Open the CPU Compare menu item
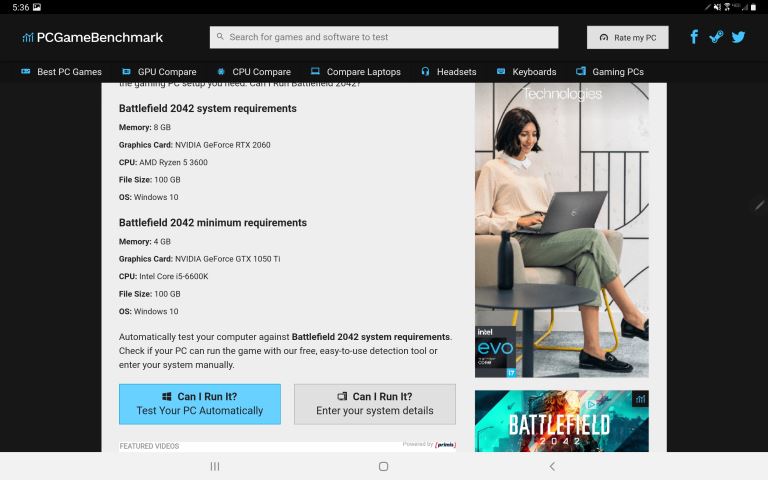768x480 pixels. click(x=262, y=72)
